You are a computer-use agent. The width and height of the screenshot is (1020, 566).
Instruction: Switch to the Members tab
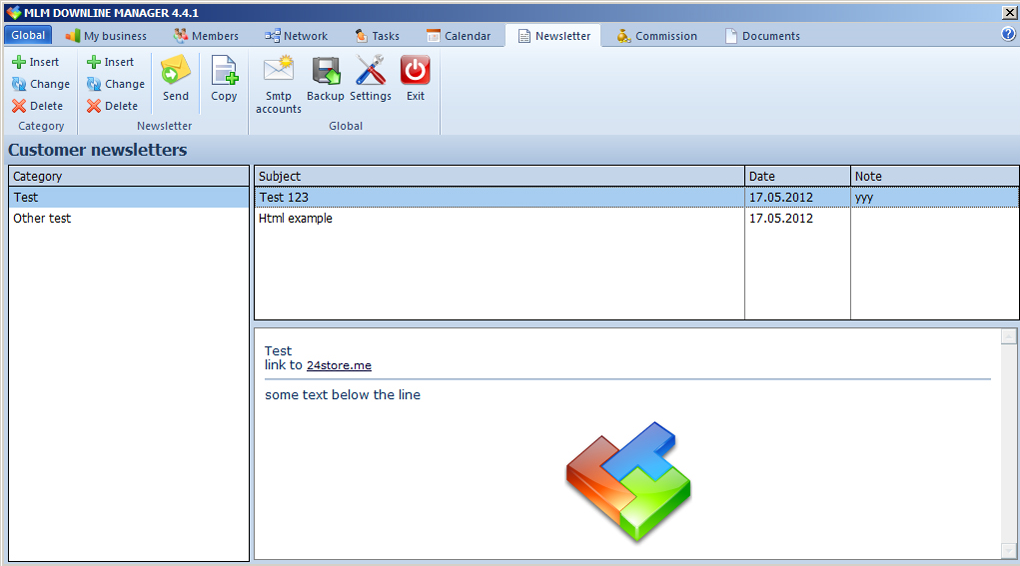tap(206, 36)
